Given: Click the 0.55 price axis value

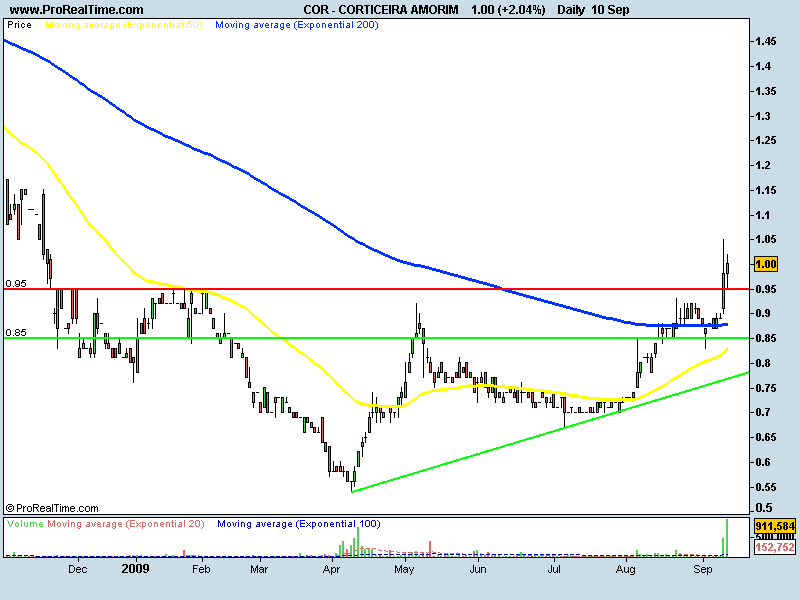Looking at the screenshot, I should pyautogui.click(x=766, y=487).
